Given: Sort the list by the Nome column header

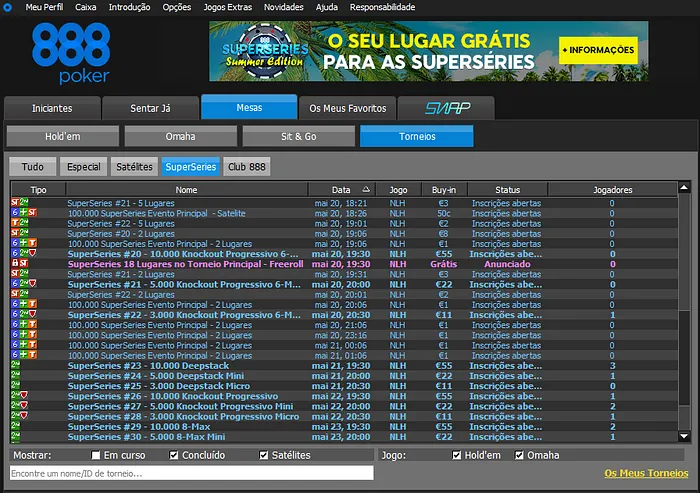Looking at the screenshot, I should (x=187, y=190).
